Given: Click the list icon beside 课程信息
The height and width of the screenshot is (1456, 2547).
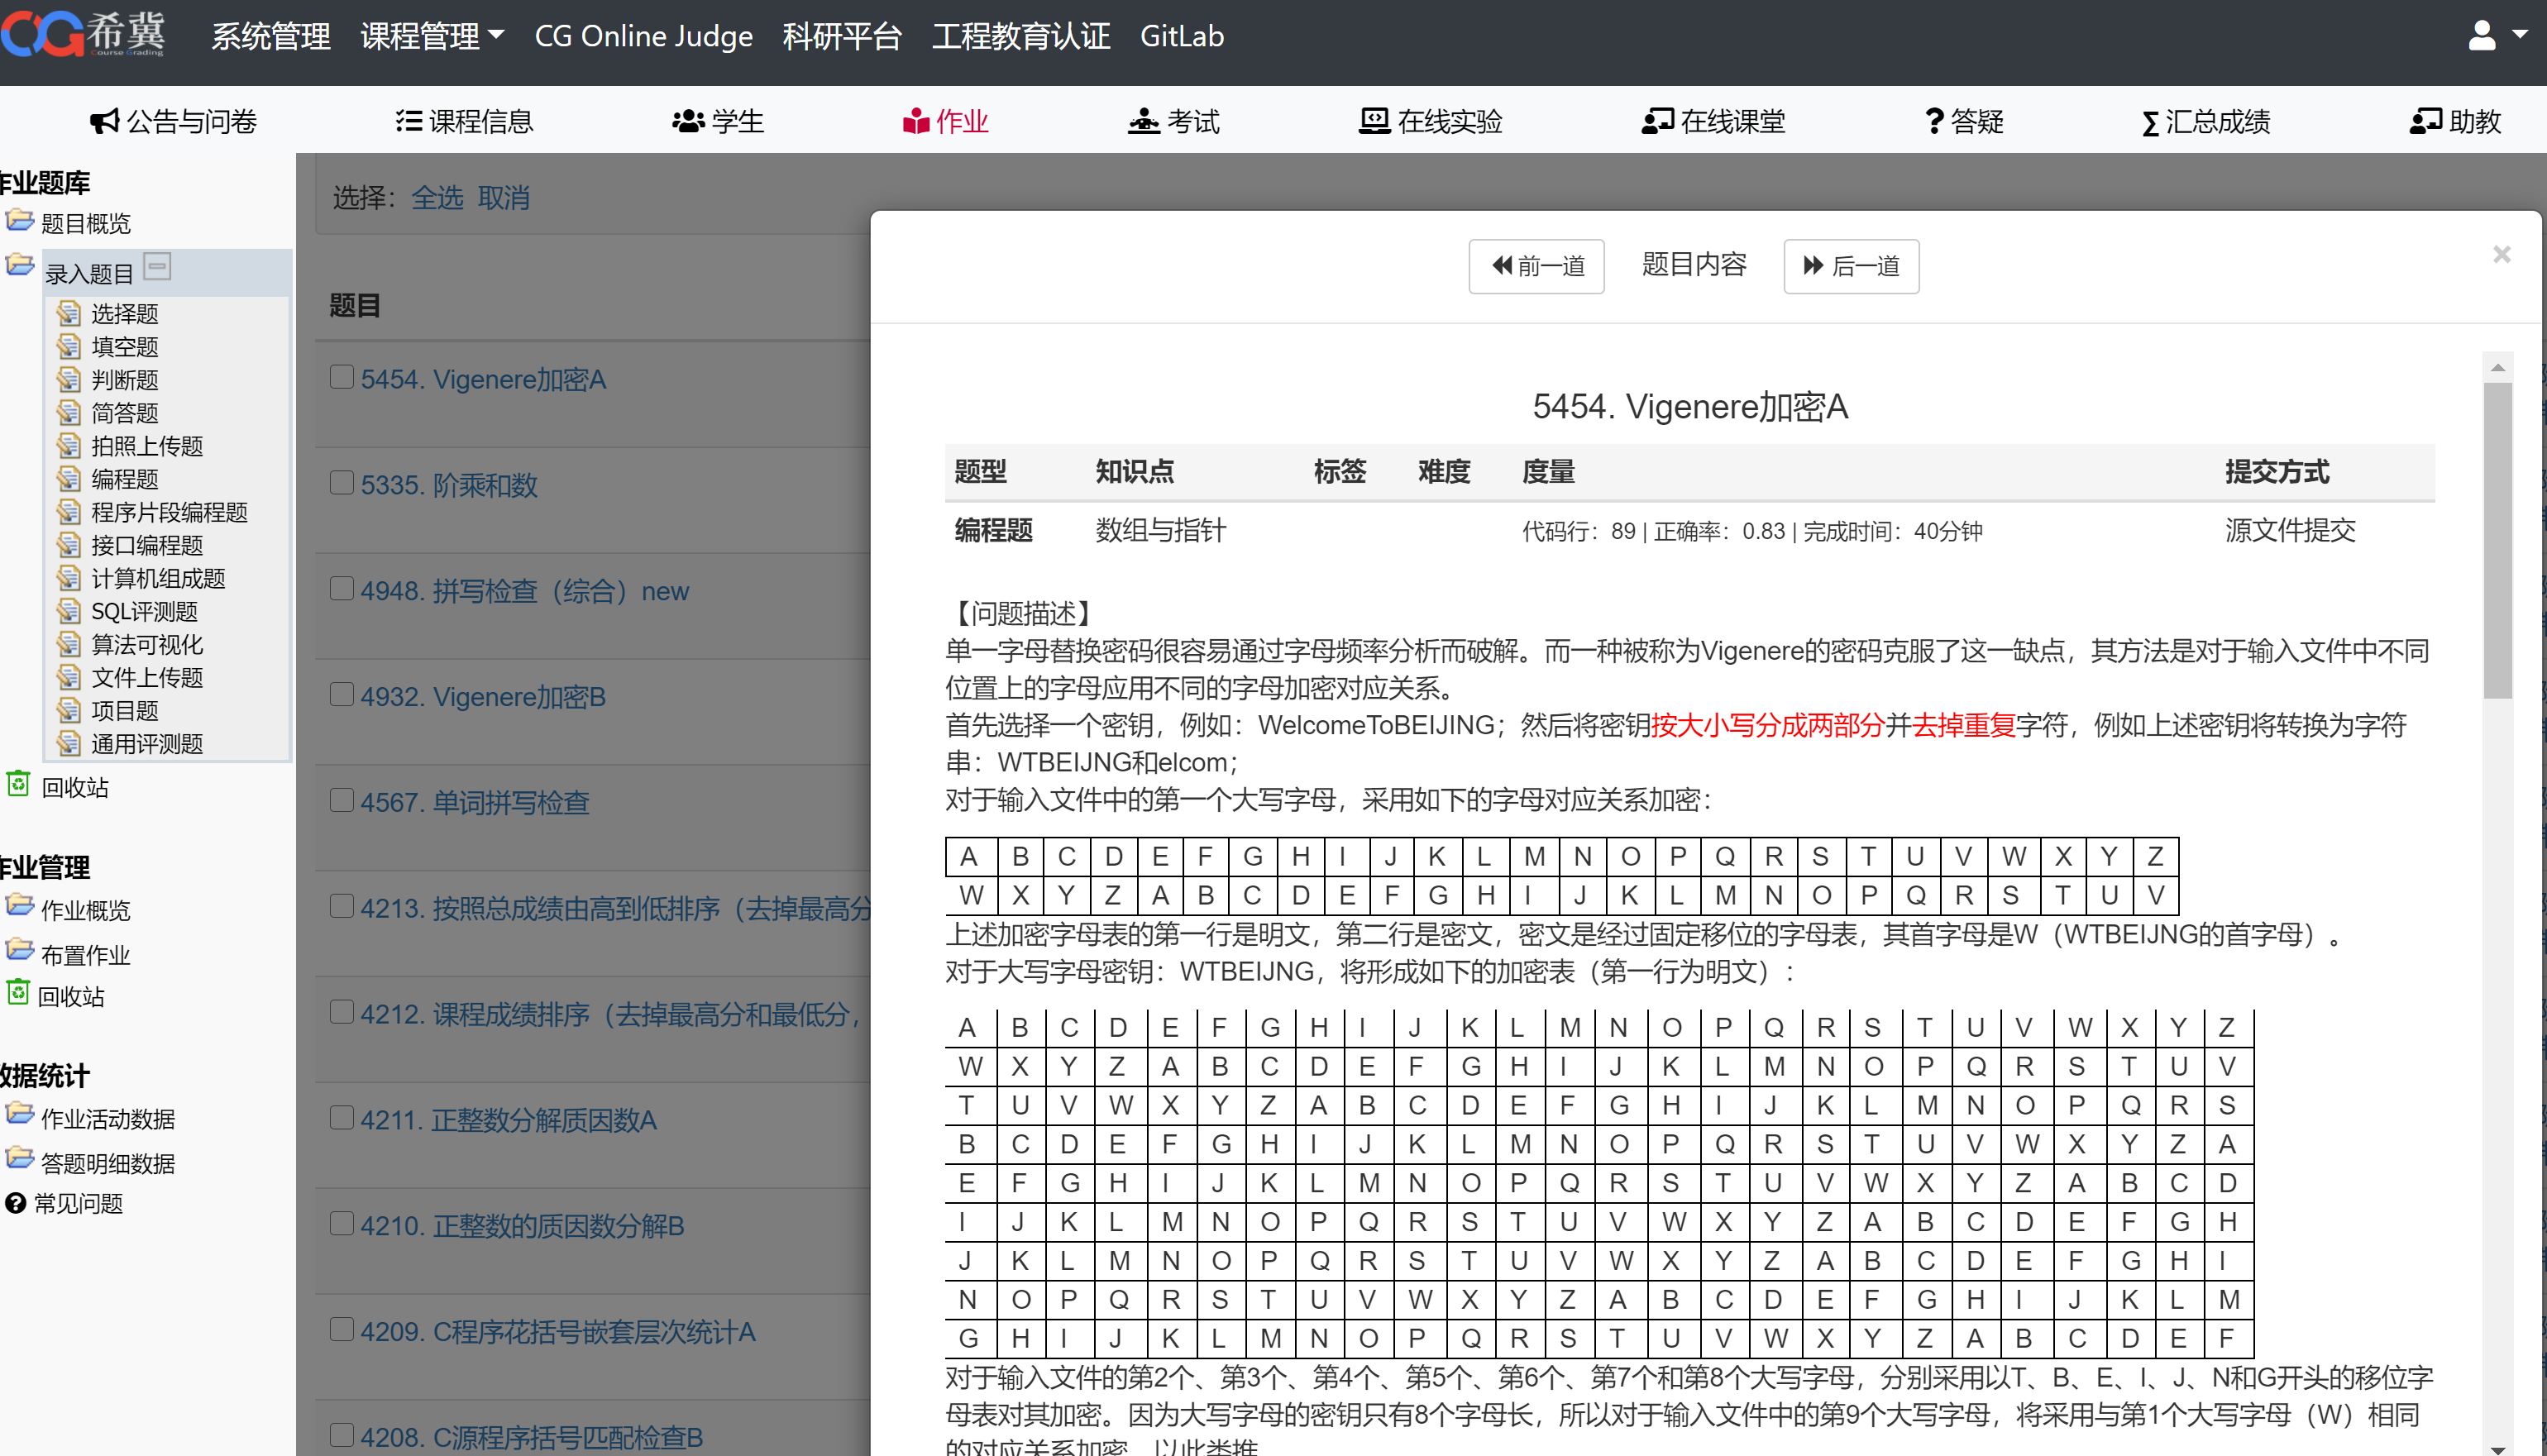Looking at the screenshot, I should [x=408, y=121].
